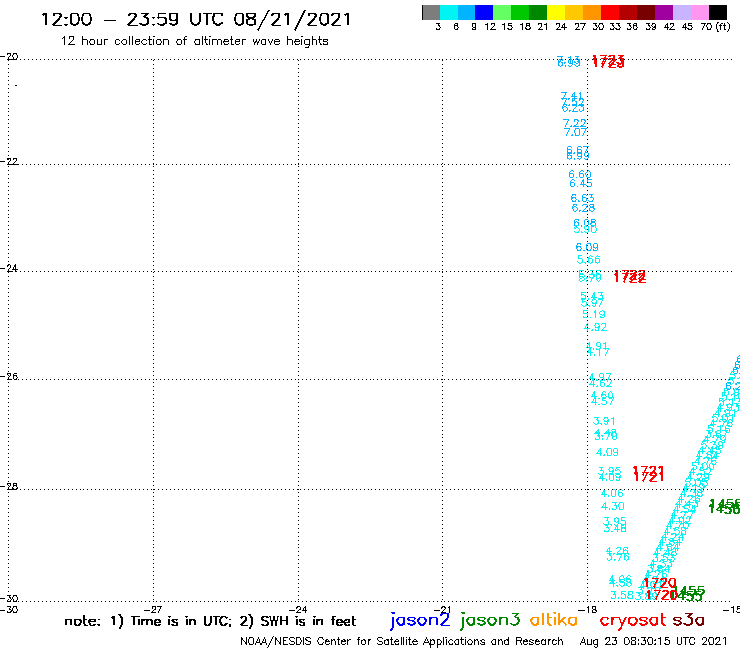Screen dimensions: 740x650
Task: Click wave height value 6.28
Action: pos(583,208)
